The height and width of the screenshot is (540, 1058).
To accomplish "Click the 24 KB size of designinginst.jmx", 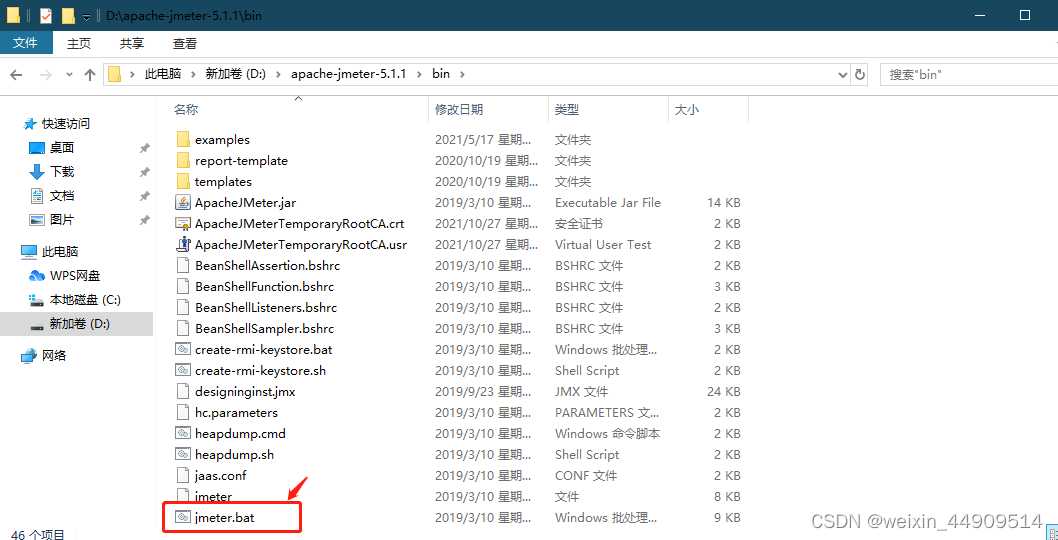I will pyautogui.click(x=723, y=392).
